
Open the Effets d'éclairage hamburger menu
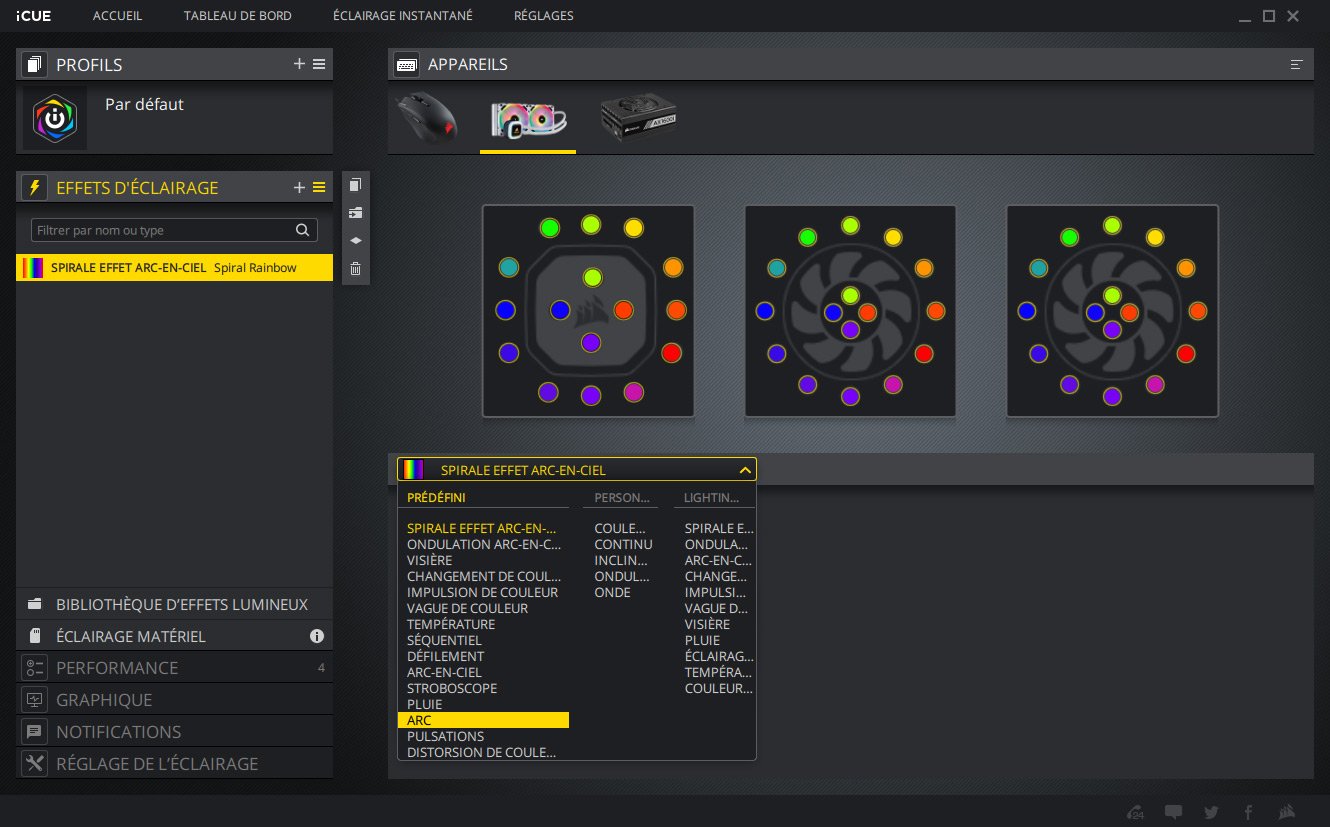click(319, 187)
